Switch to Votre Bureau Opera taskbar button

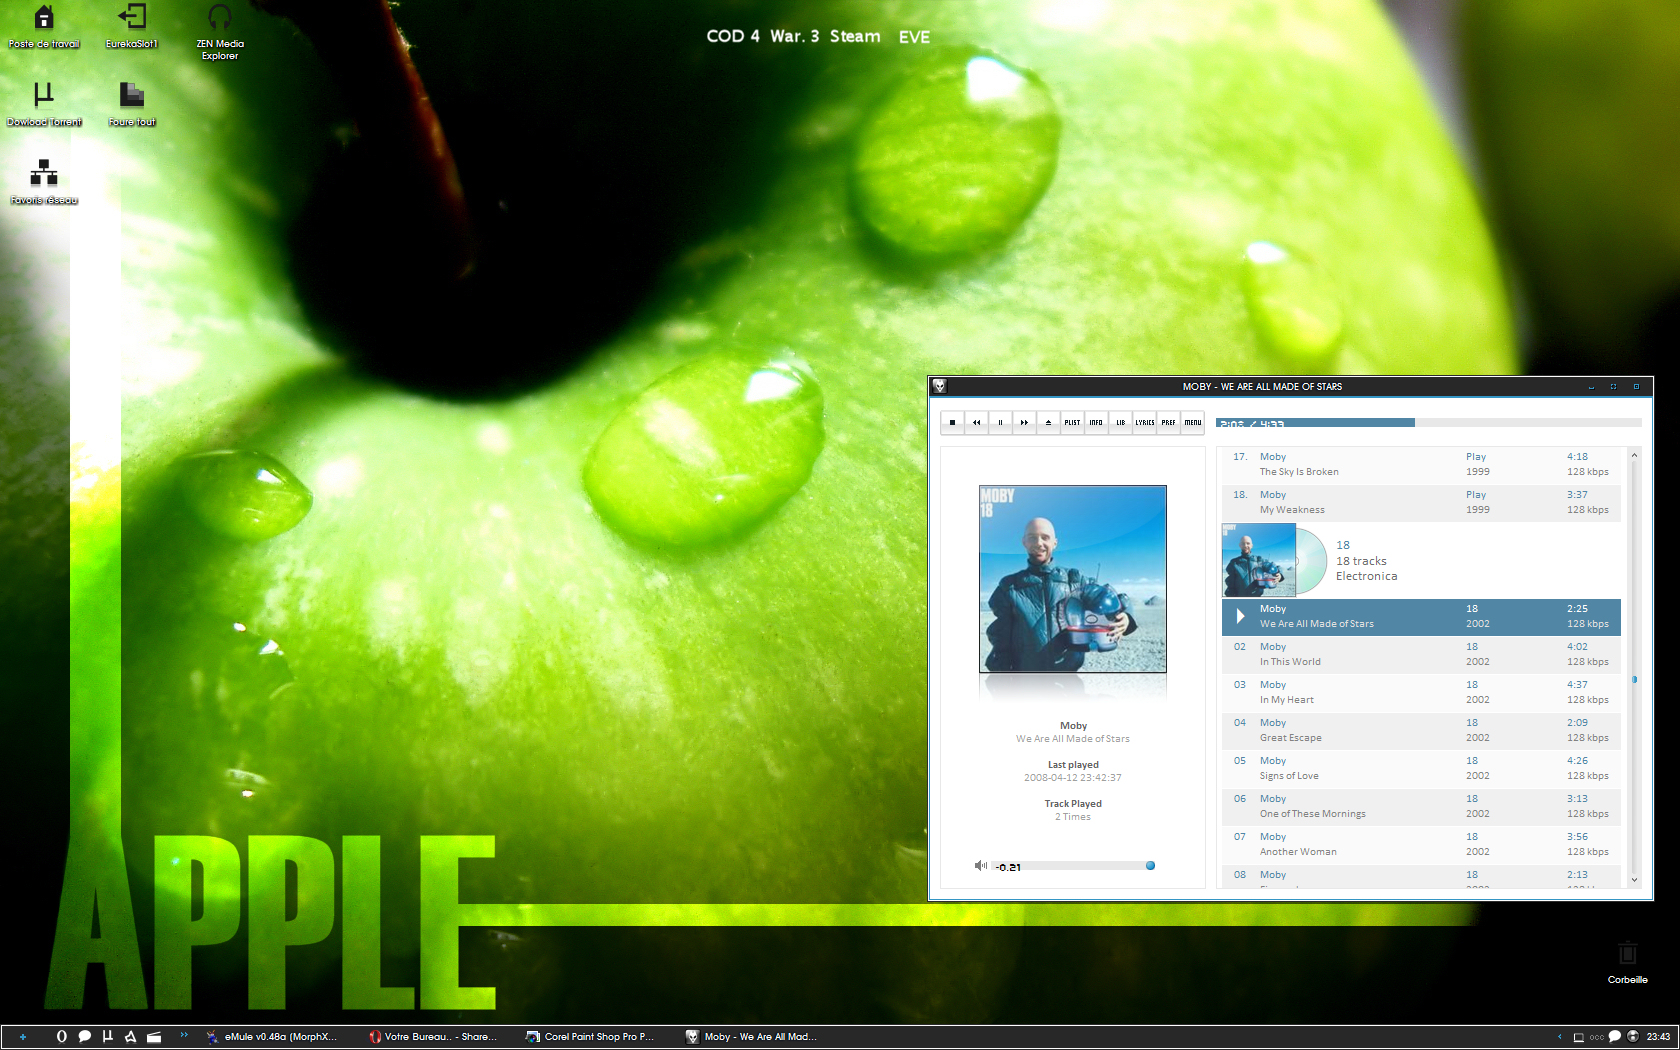432,1037
